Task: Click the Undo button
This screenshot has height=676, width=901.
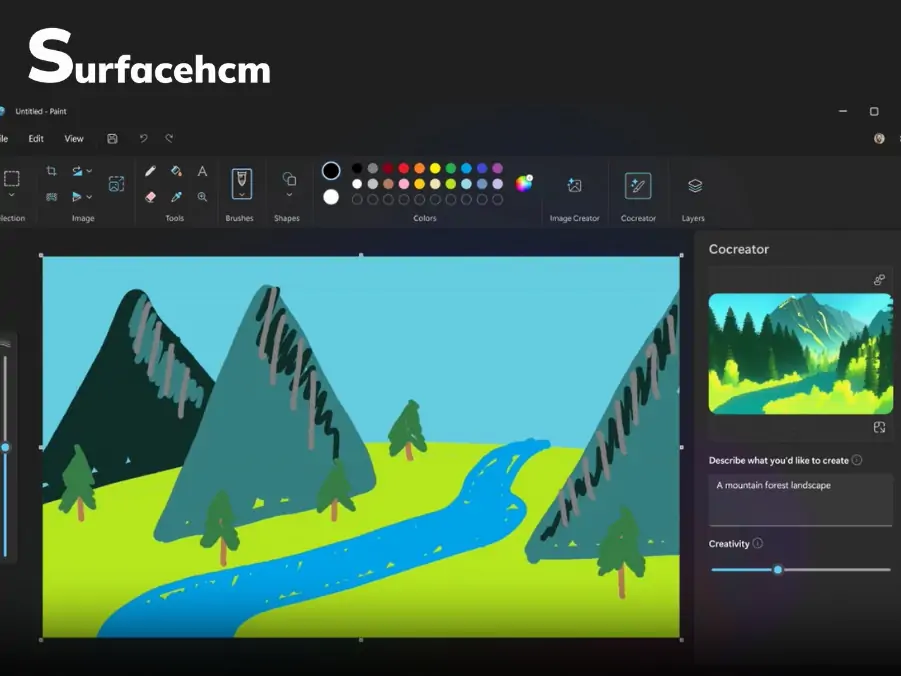Action: tap(143, 139)
